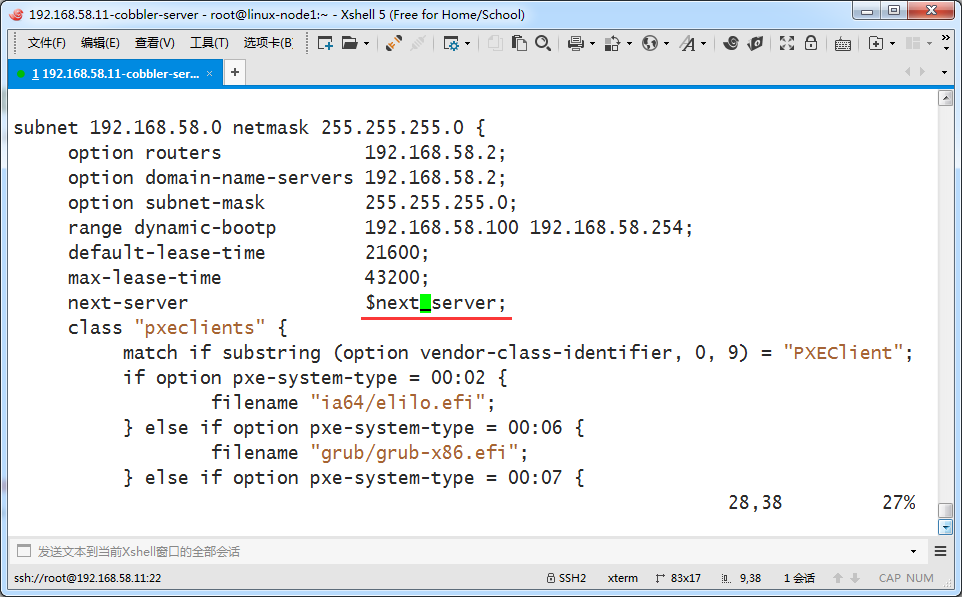The image size is (962, 597).
Task: Click the Disconnect plug icon
Action: tap(418, 43)
